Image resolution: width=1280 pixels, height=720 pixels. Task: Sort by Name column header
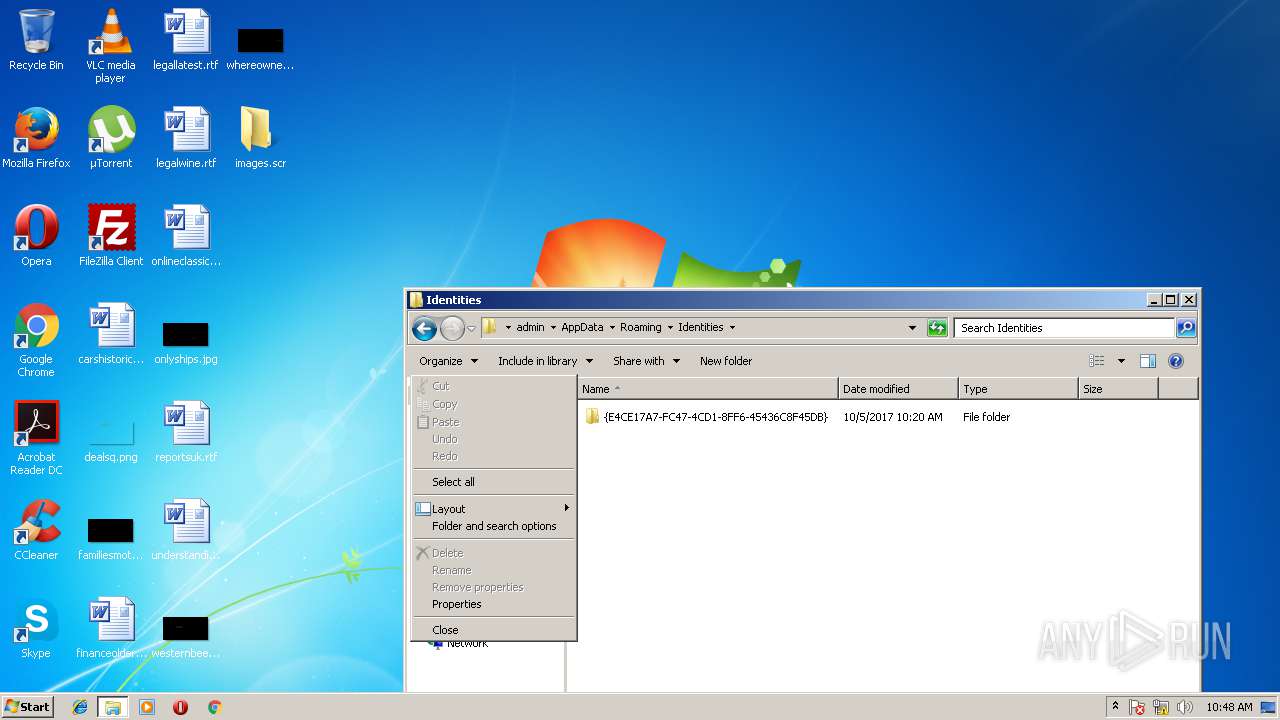point(708,389)
